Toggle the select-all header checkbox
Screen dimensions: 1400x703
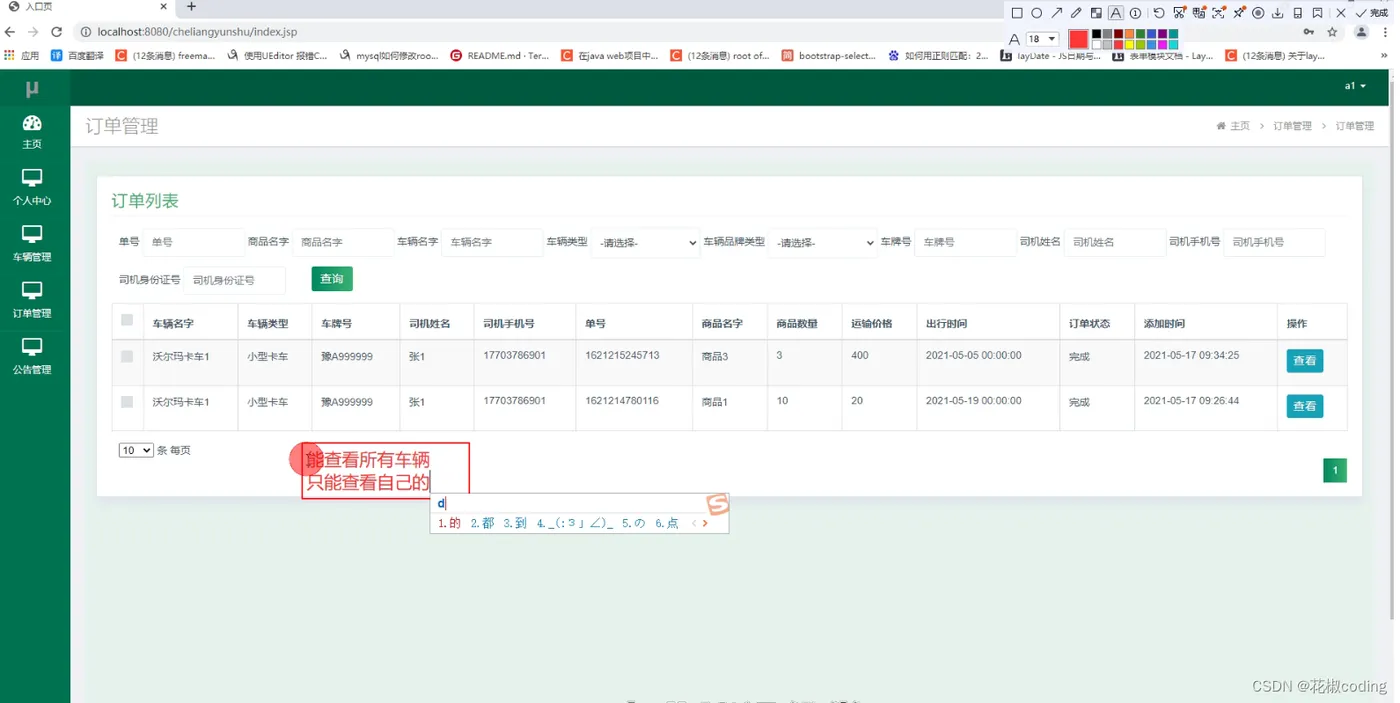coord(127,320)
